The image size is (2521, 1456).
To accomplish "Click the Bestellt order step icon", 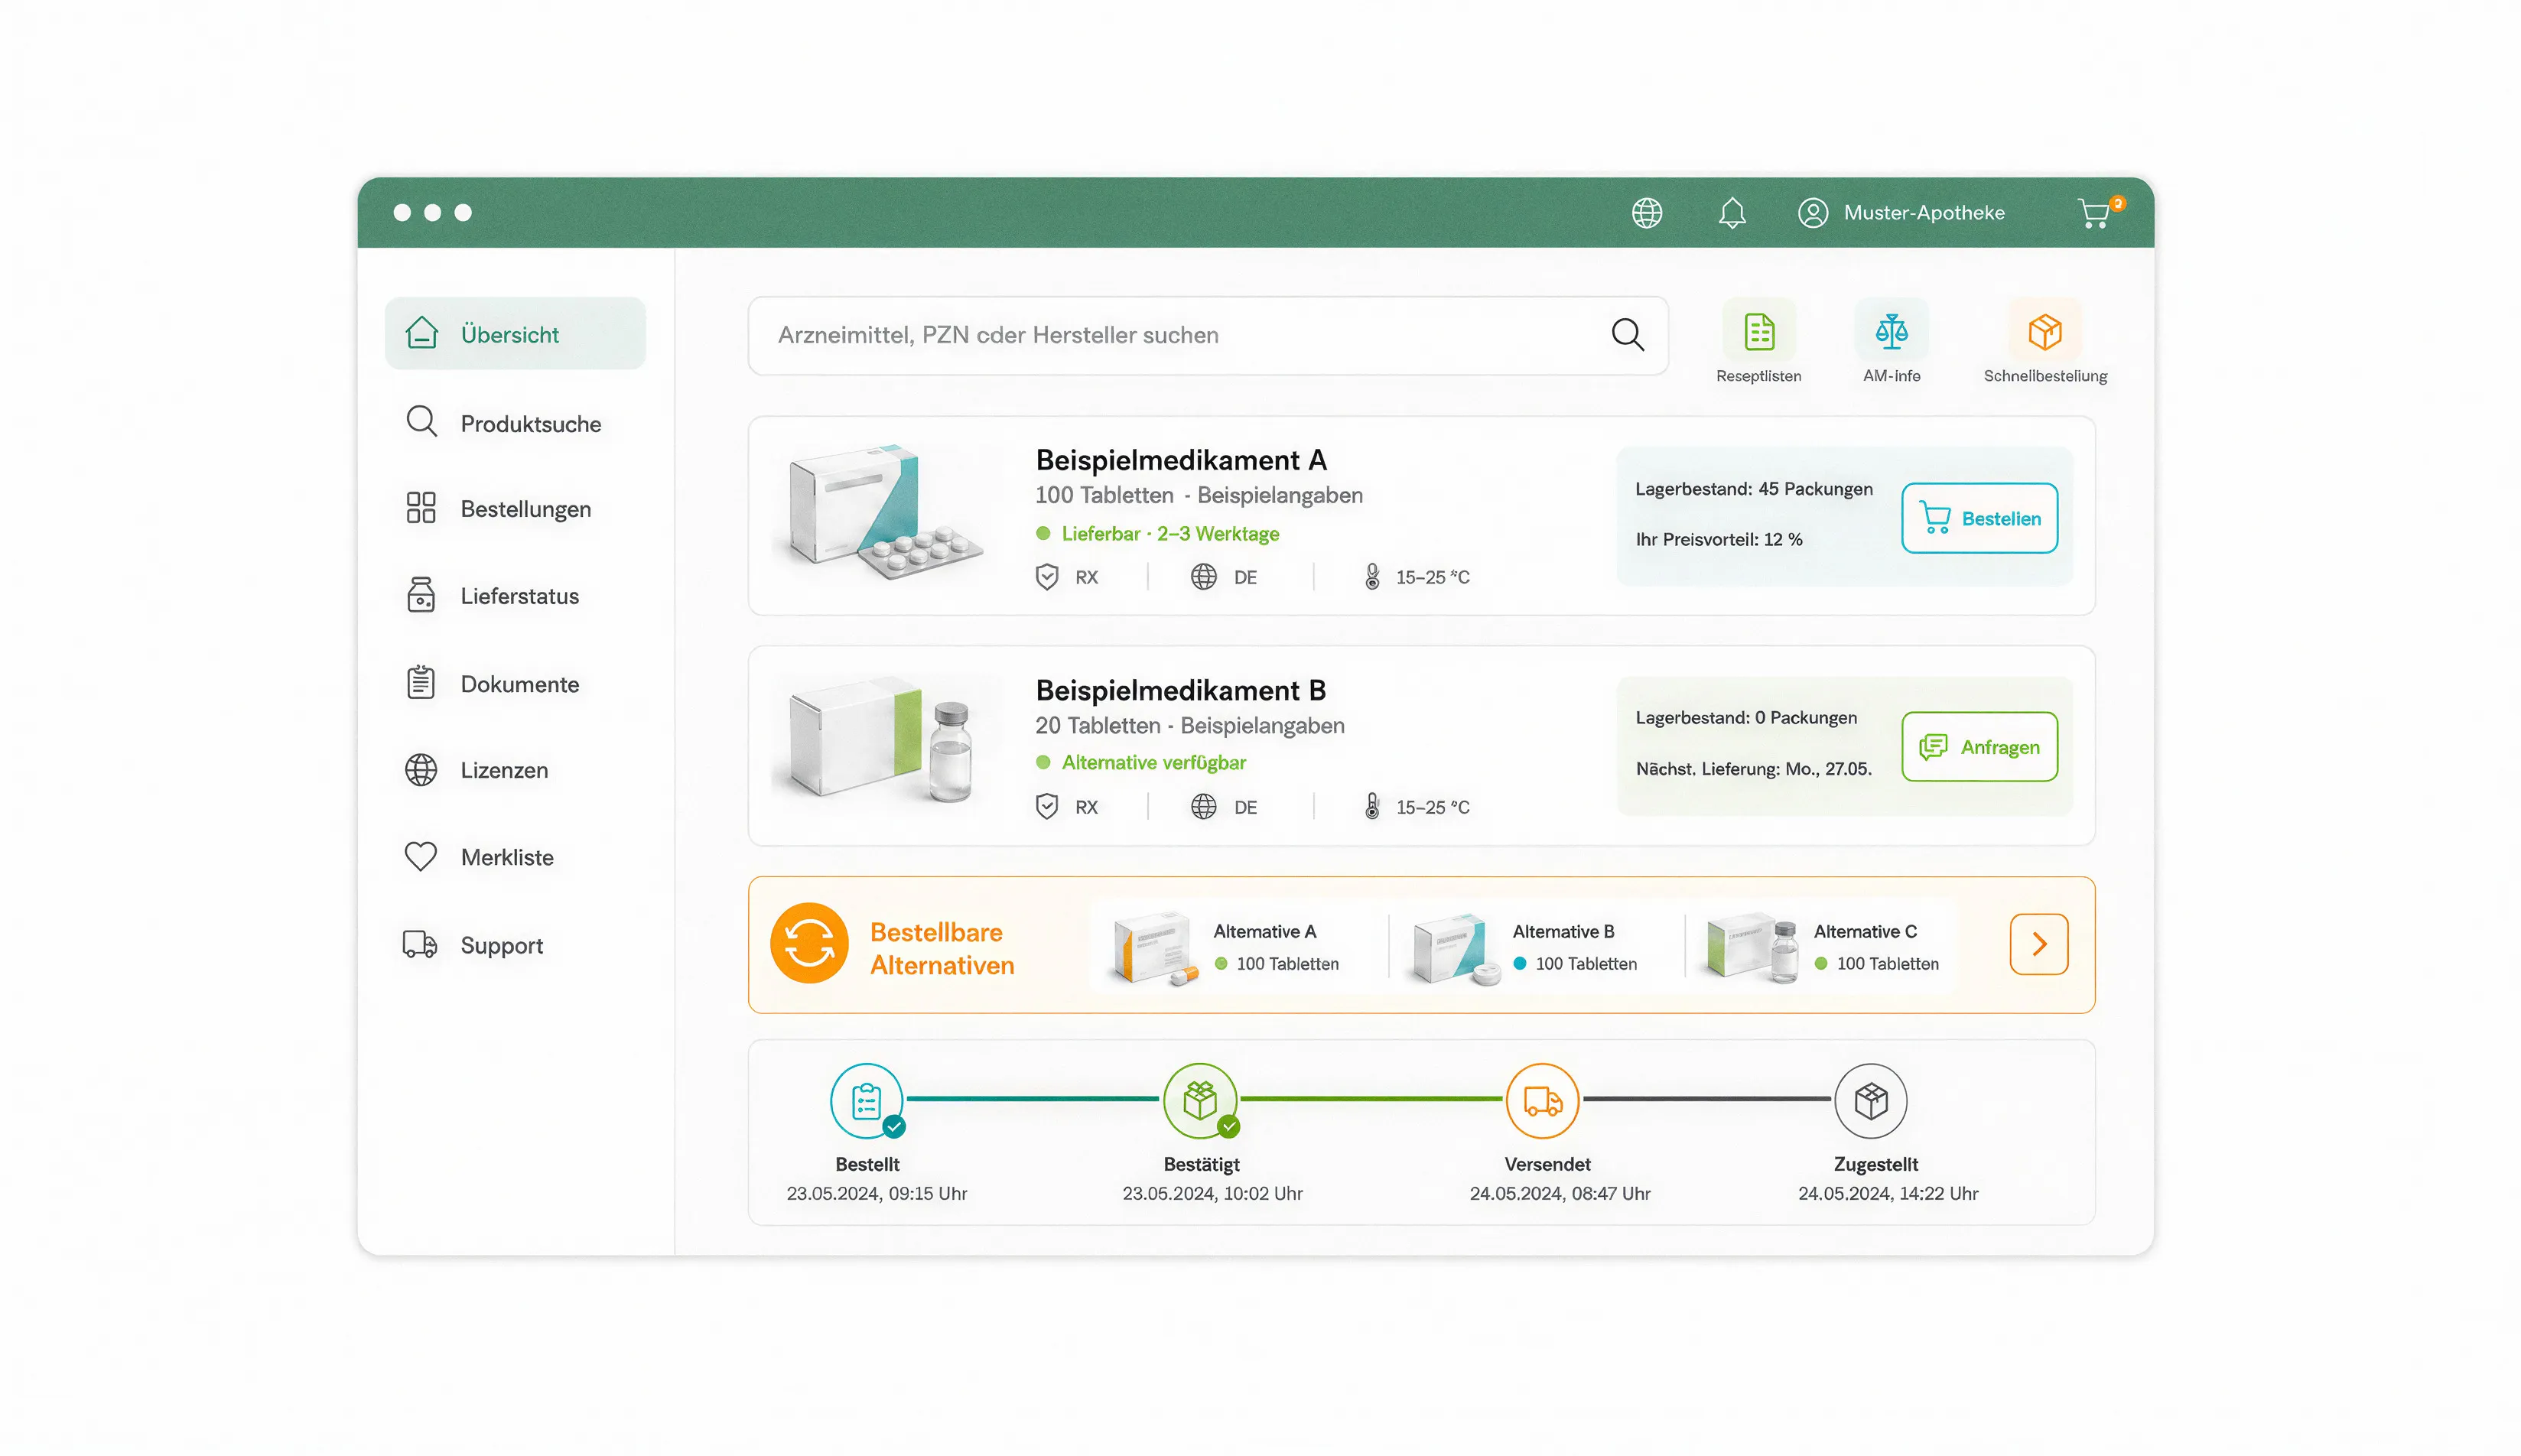I will tap(867, 1100).
